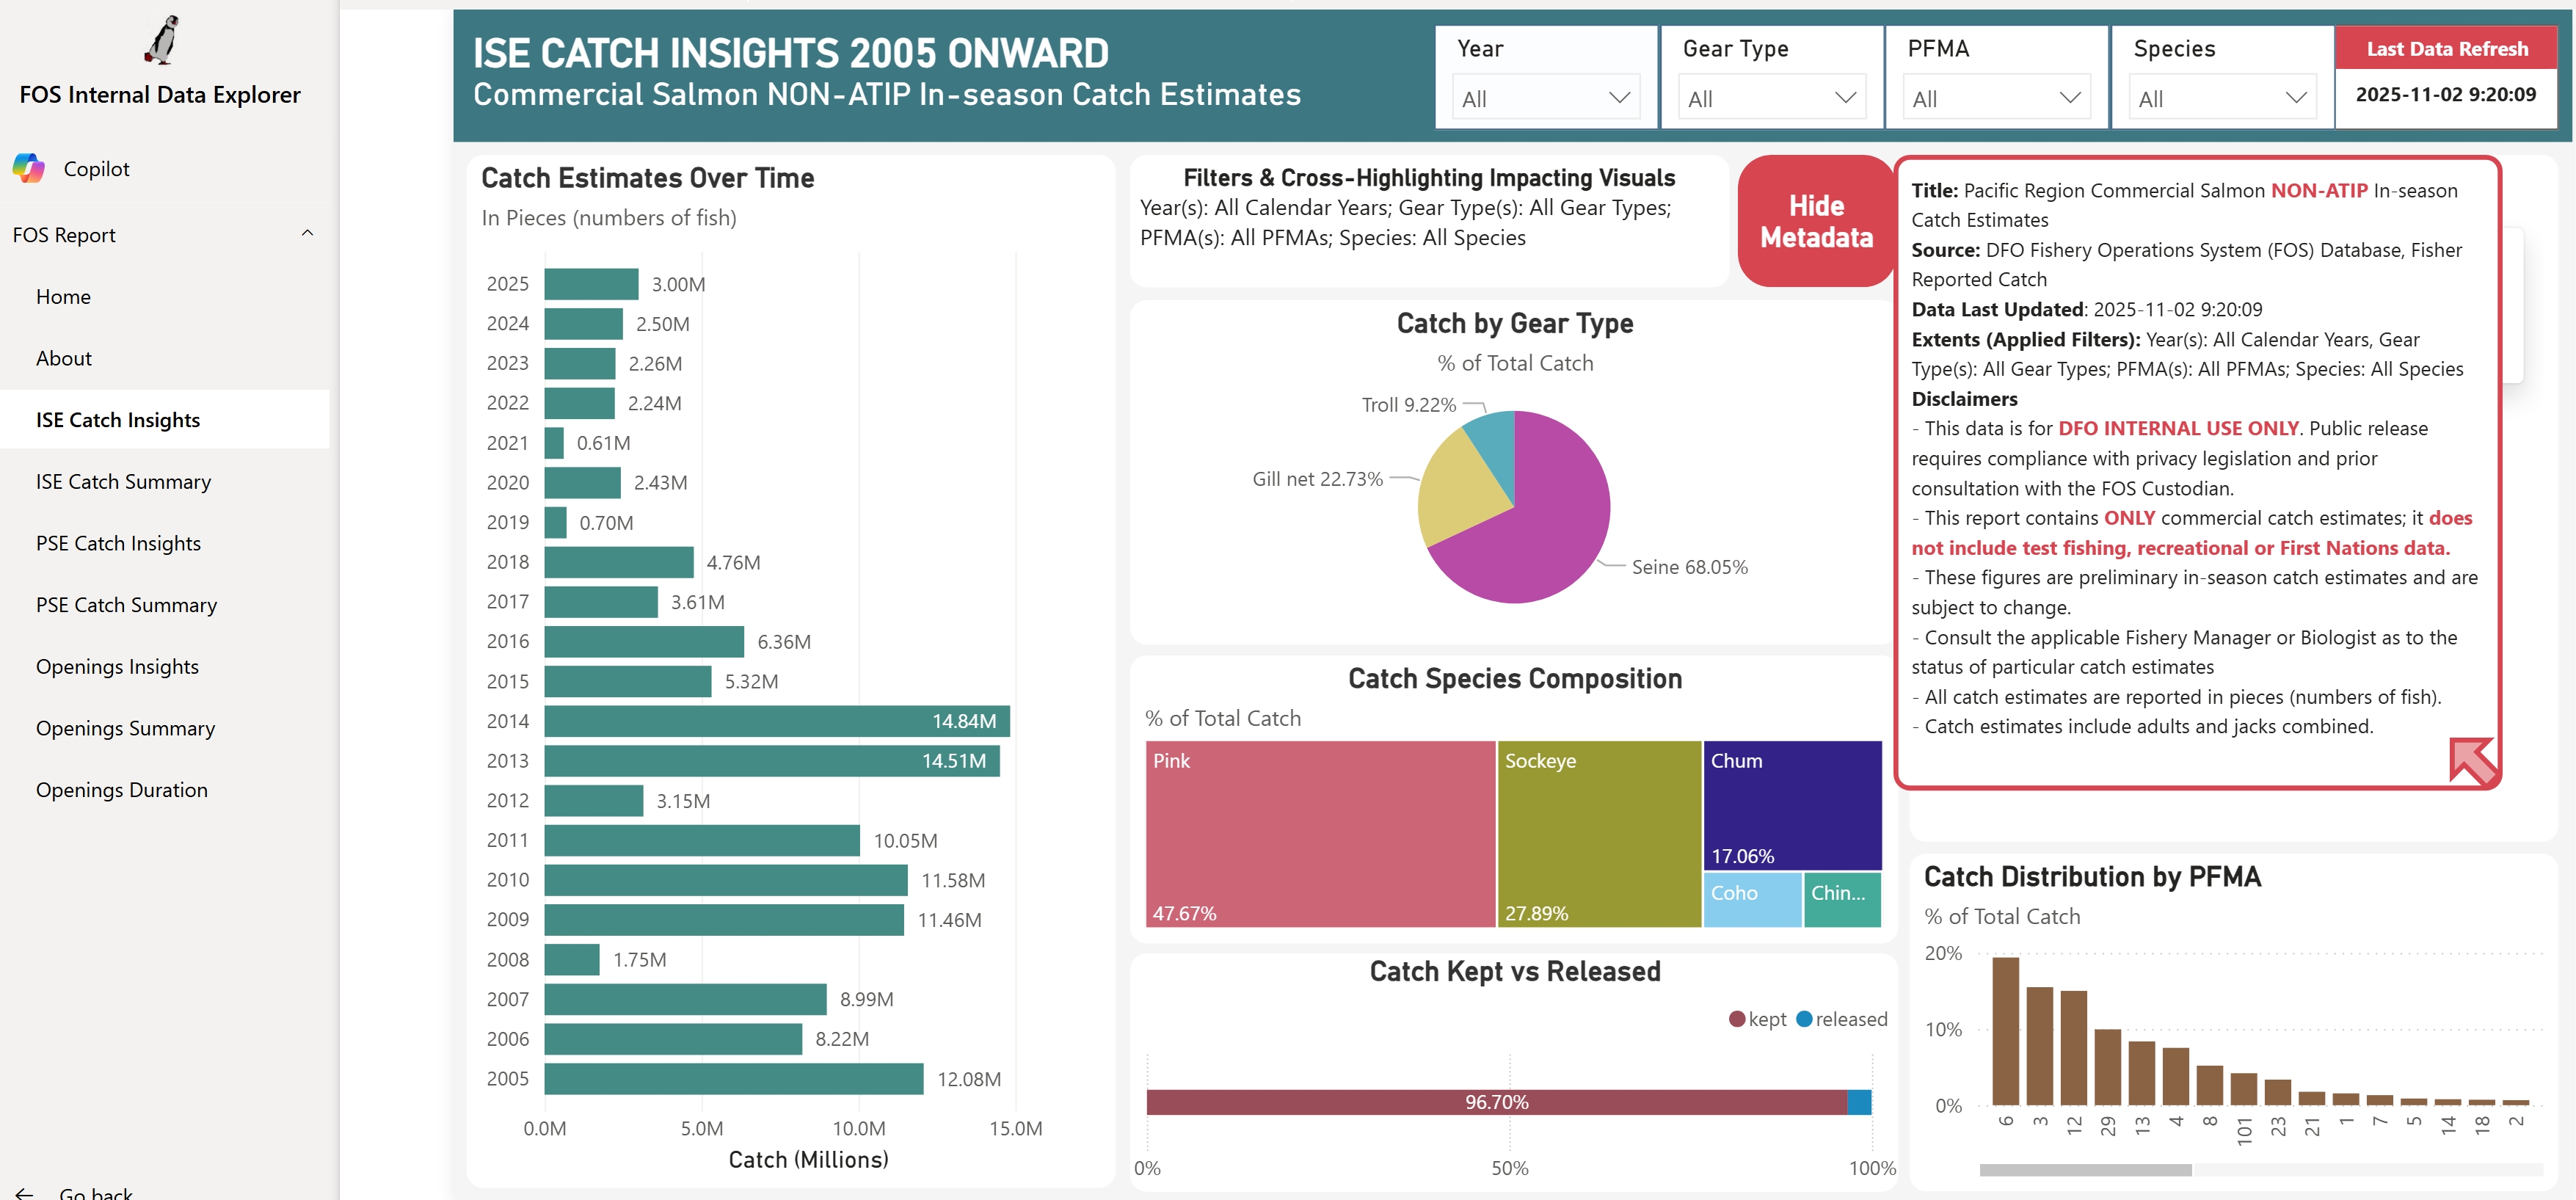
Task: Open Copilot from the sidebar
Action: pyautogui.click(x=95, y=168)
